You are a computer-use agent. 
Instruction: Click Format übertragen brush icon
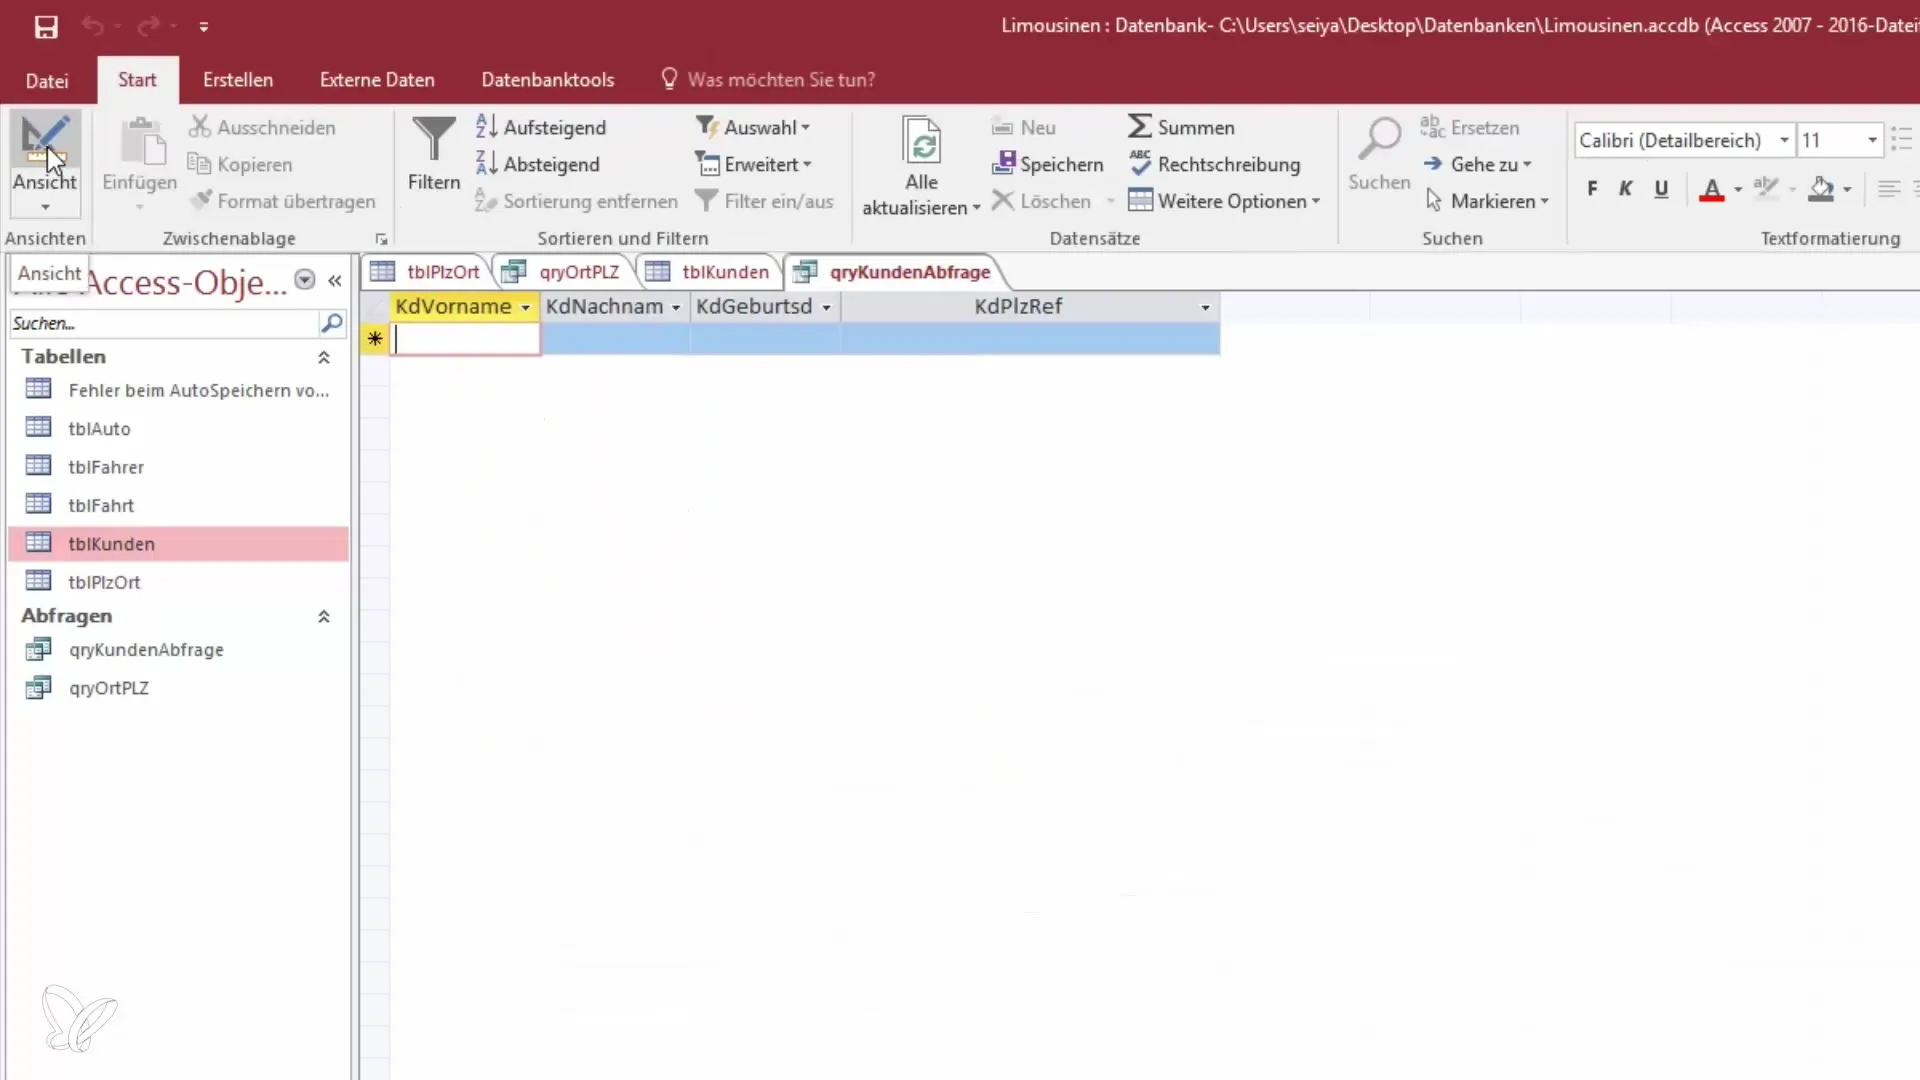point(201,201)
